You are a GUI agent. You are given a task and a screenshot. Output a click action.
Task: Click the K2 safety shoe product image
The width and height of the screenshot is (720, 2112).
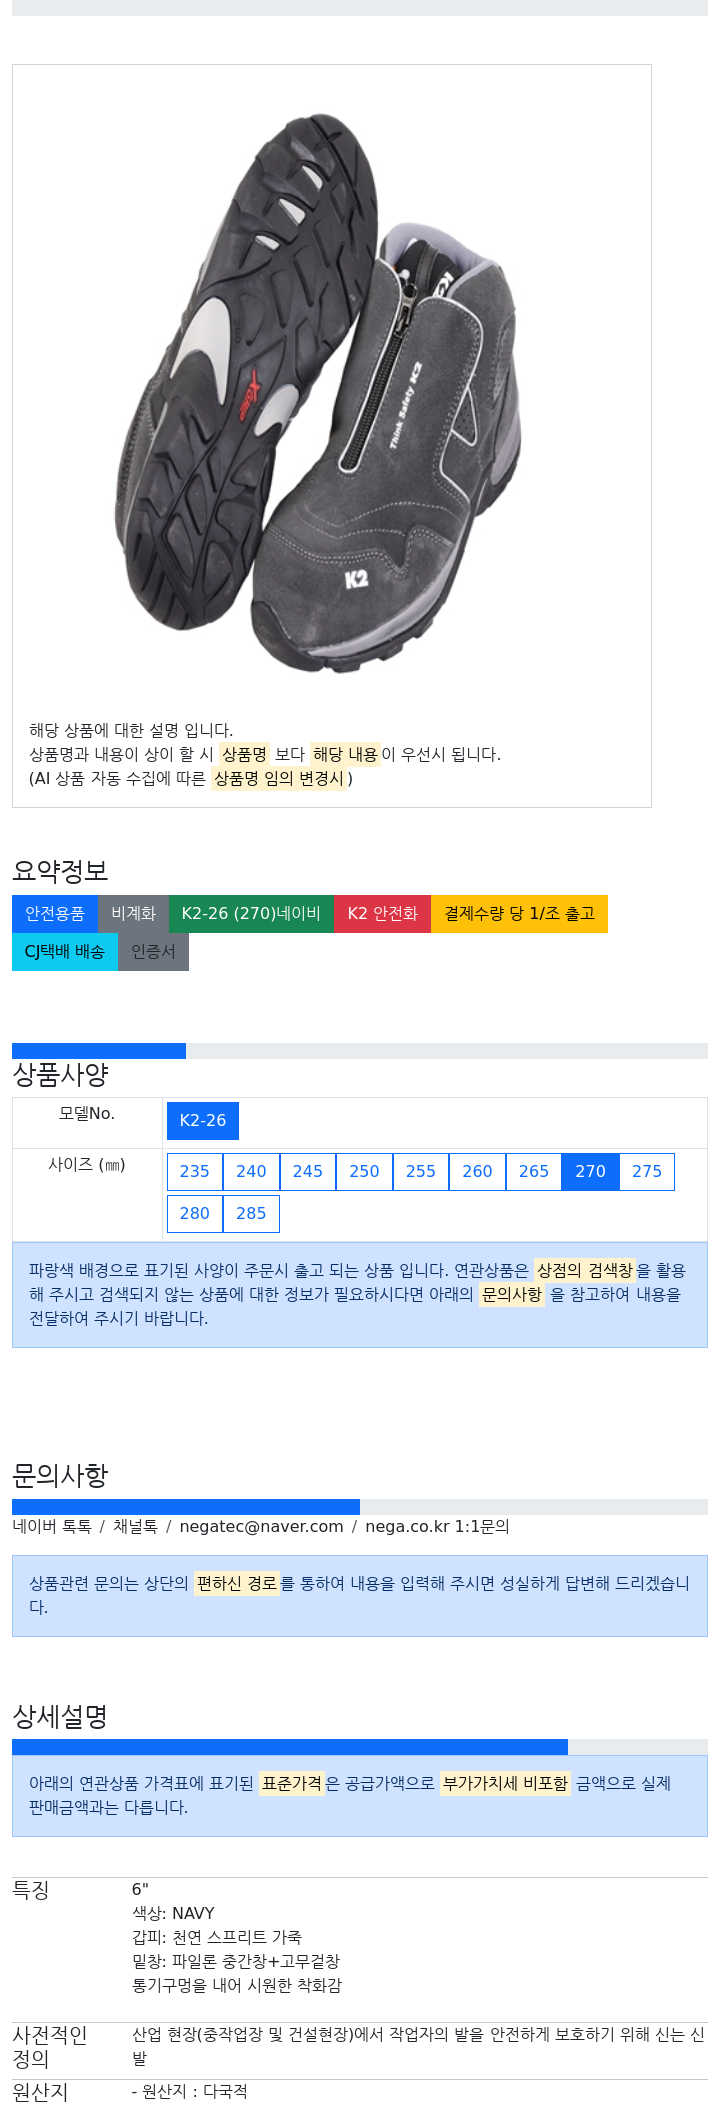point(318,392)
